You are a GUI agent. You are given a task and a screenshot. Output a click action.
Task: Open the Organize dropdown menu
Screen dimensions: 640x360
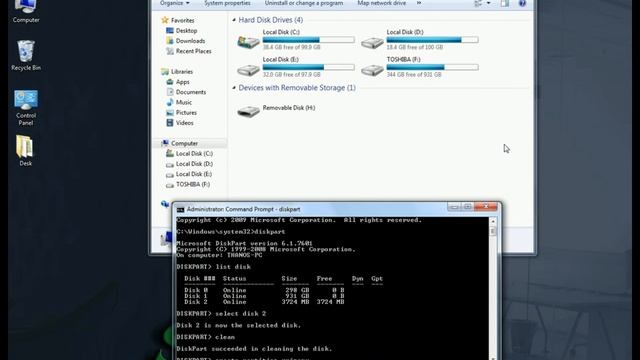tap(175, 3)
